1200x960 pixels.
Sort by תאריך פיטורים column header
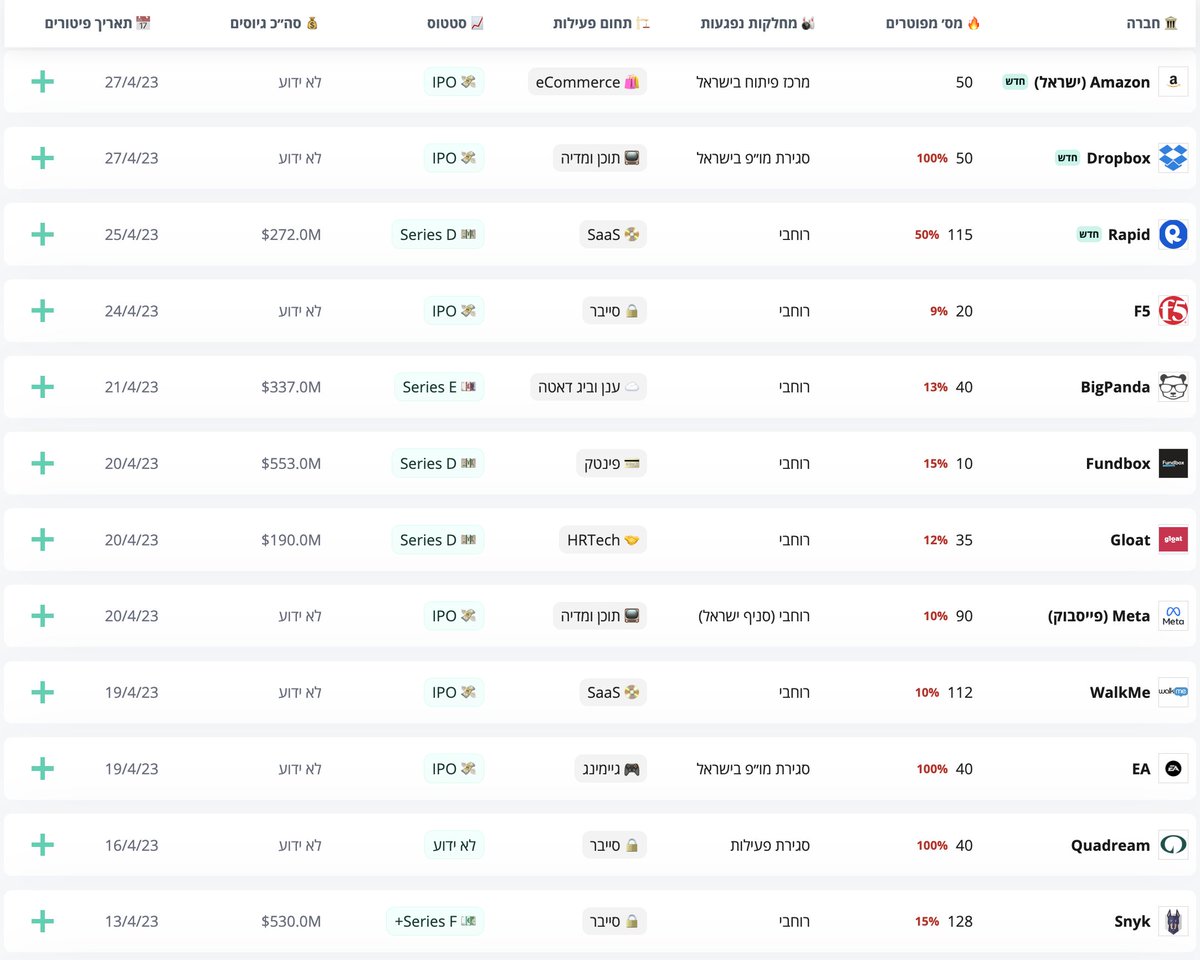coord(98,22)
